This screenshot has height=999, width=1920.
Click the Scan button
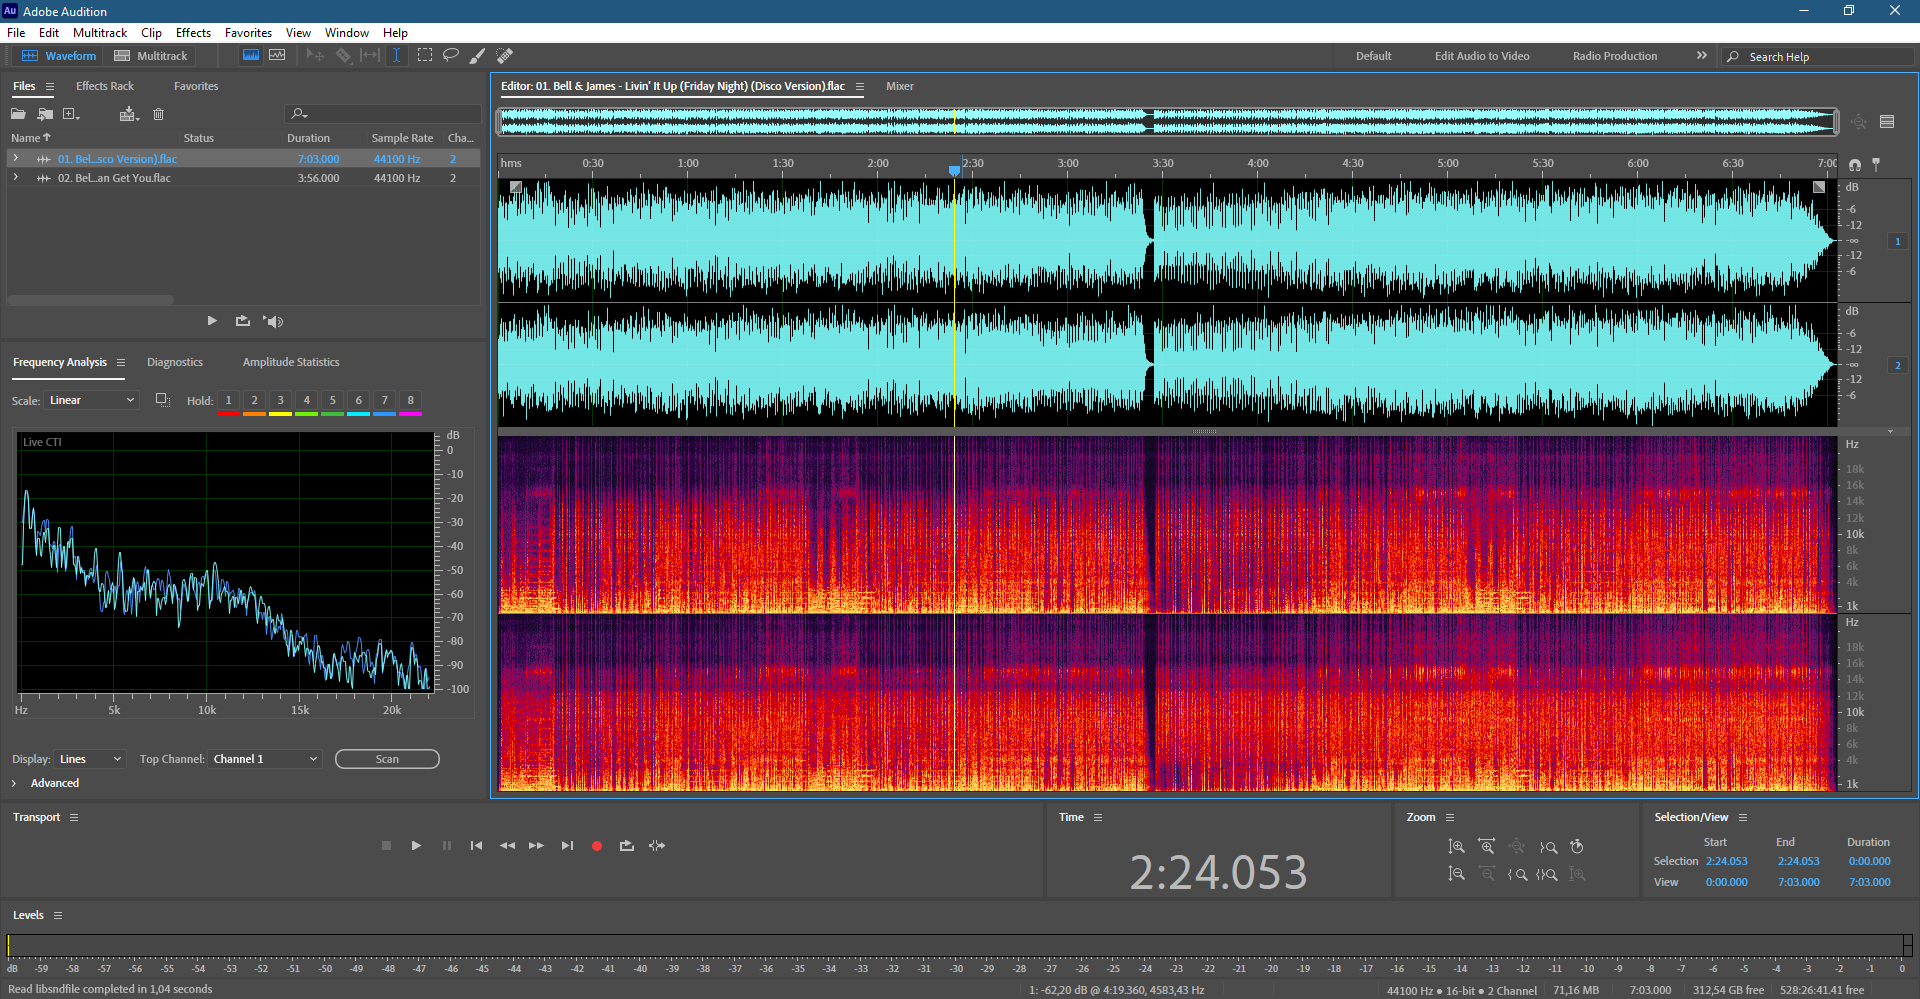pos(387,759)
